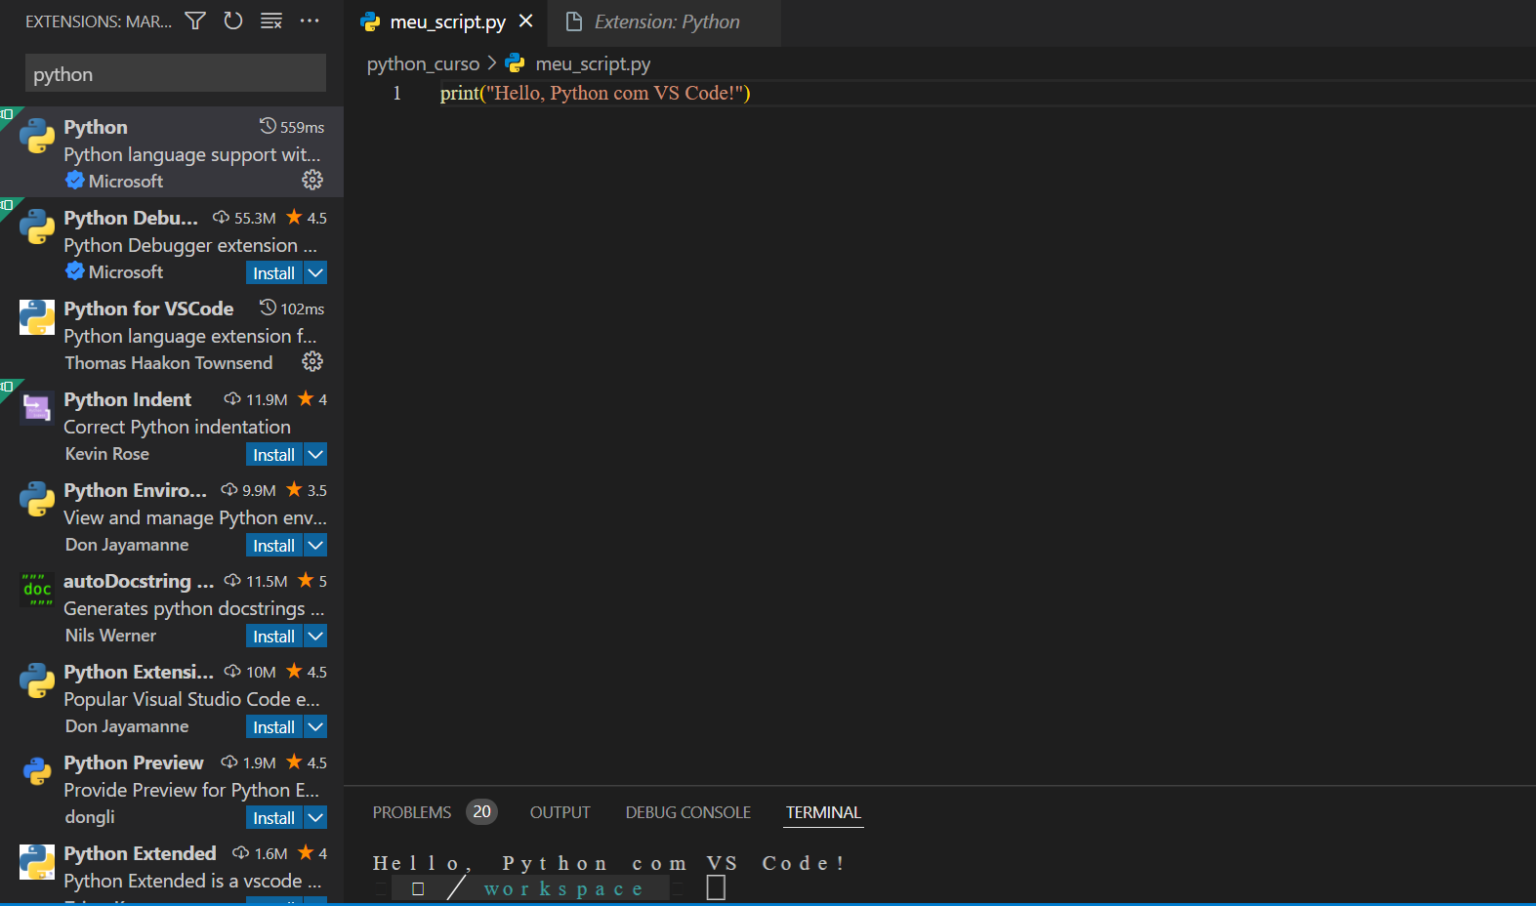Image resolution: width=1536 pixels, height=906 pixels.
Task: Select the Python Extended extension icon
Action: click(x=37, y=862)
